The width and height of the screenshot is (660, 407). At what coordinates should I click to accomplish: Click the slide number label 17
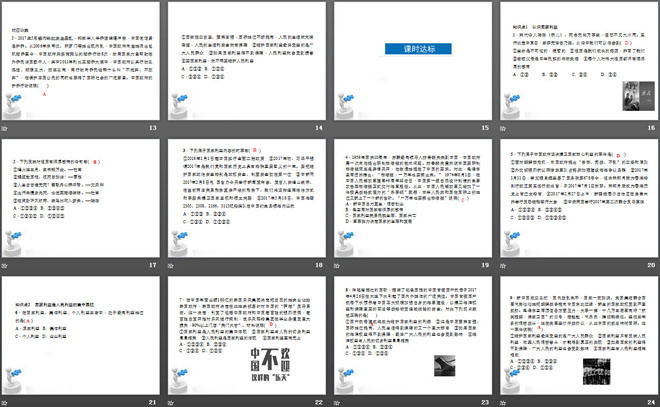click(x=153, y=265)
